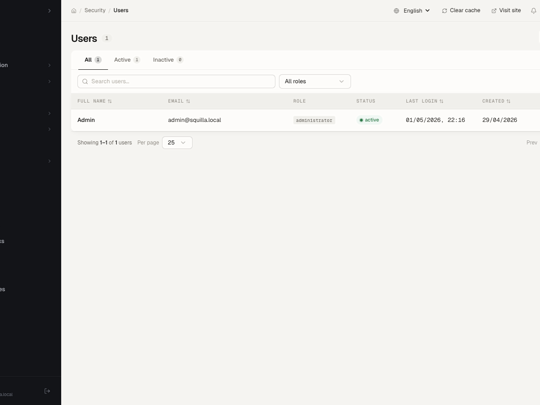Select the magnifier icon in the search box
This screenshot has height=405, width=540.
pyautogui.click(x=85, y=82)
